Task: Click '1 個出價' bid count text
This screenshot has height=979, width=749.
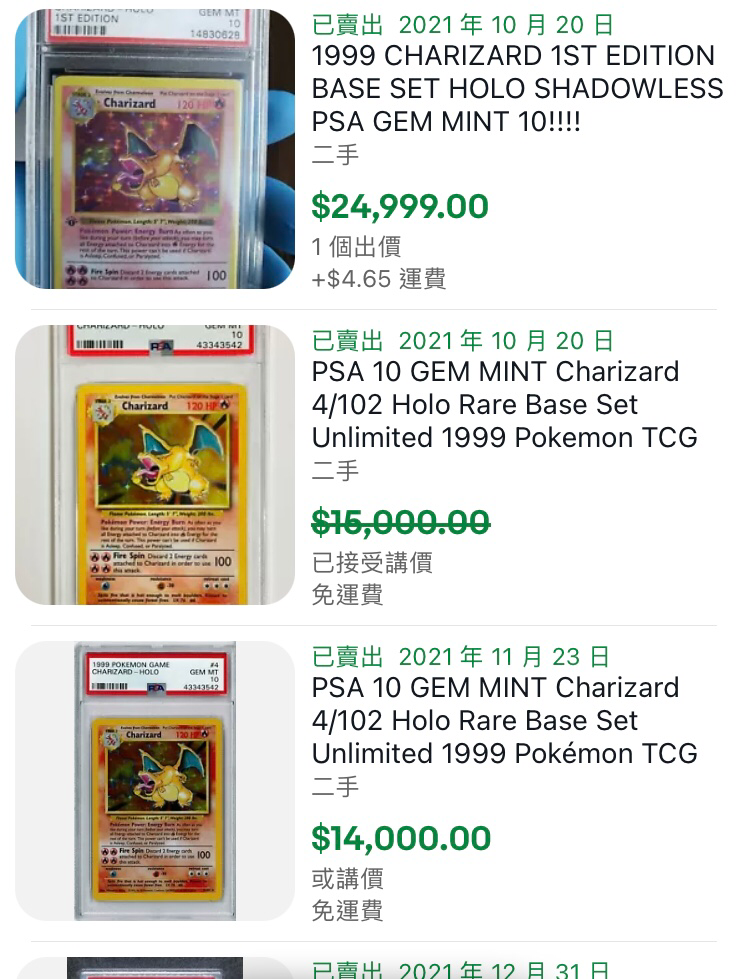Action: coord(356,247)
